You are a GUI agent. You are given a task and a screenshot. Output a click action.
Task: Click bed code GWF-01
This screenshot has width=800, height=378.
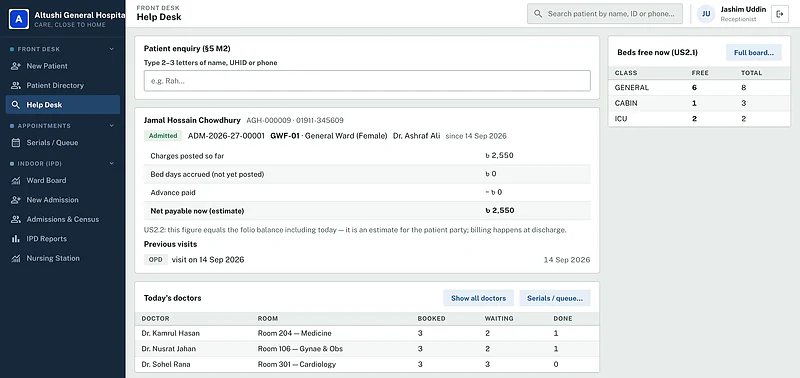click(x=285, y=136)
